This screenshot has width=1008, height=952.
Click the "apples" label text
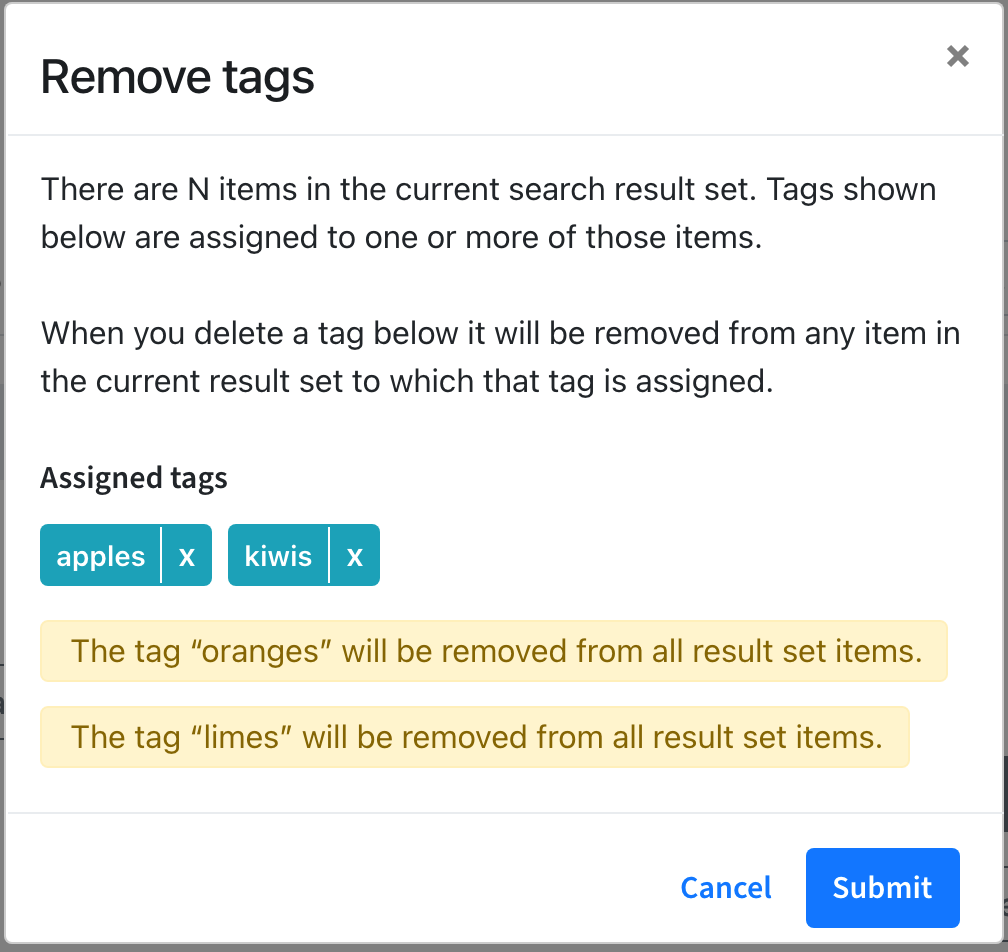100,555
